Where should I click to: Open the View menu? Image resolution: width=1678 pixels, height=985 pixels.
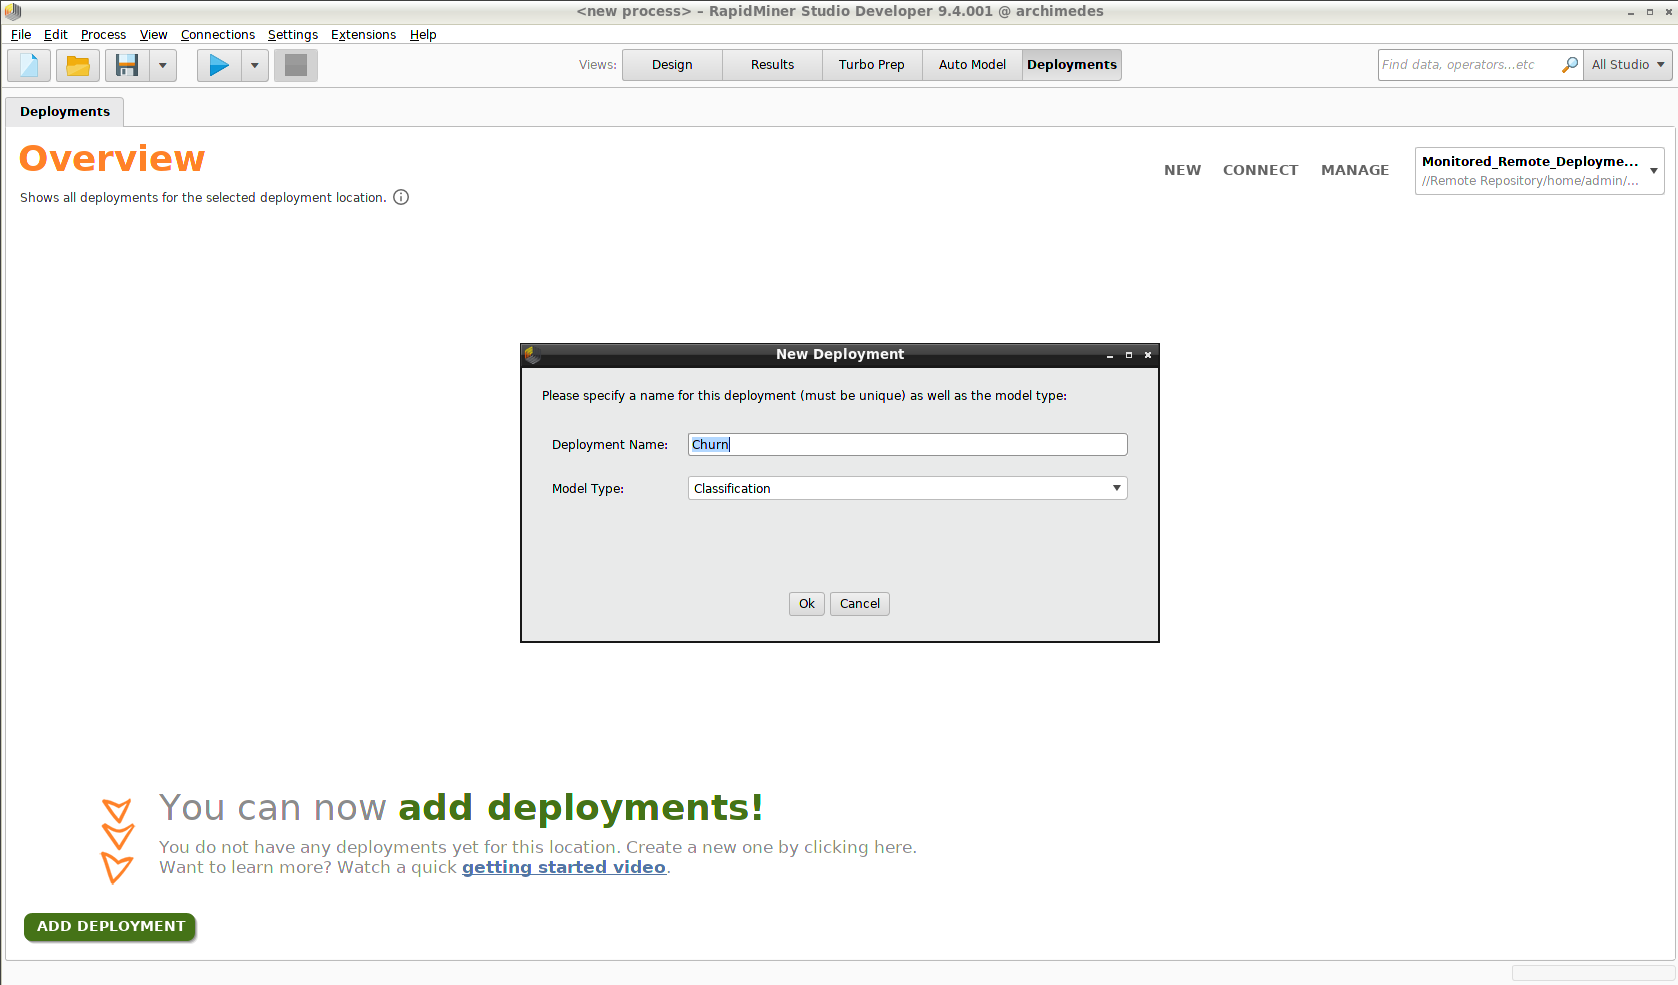point(154,35)
